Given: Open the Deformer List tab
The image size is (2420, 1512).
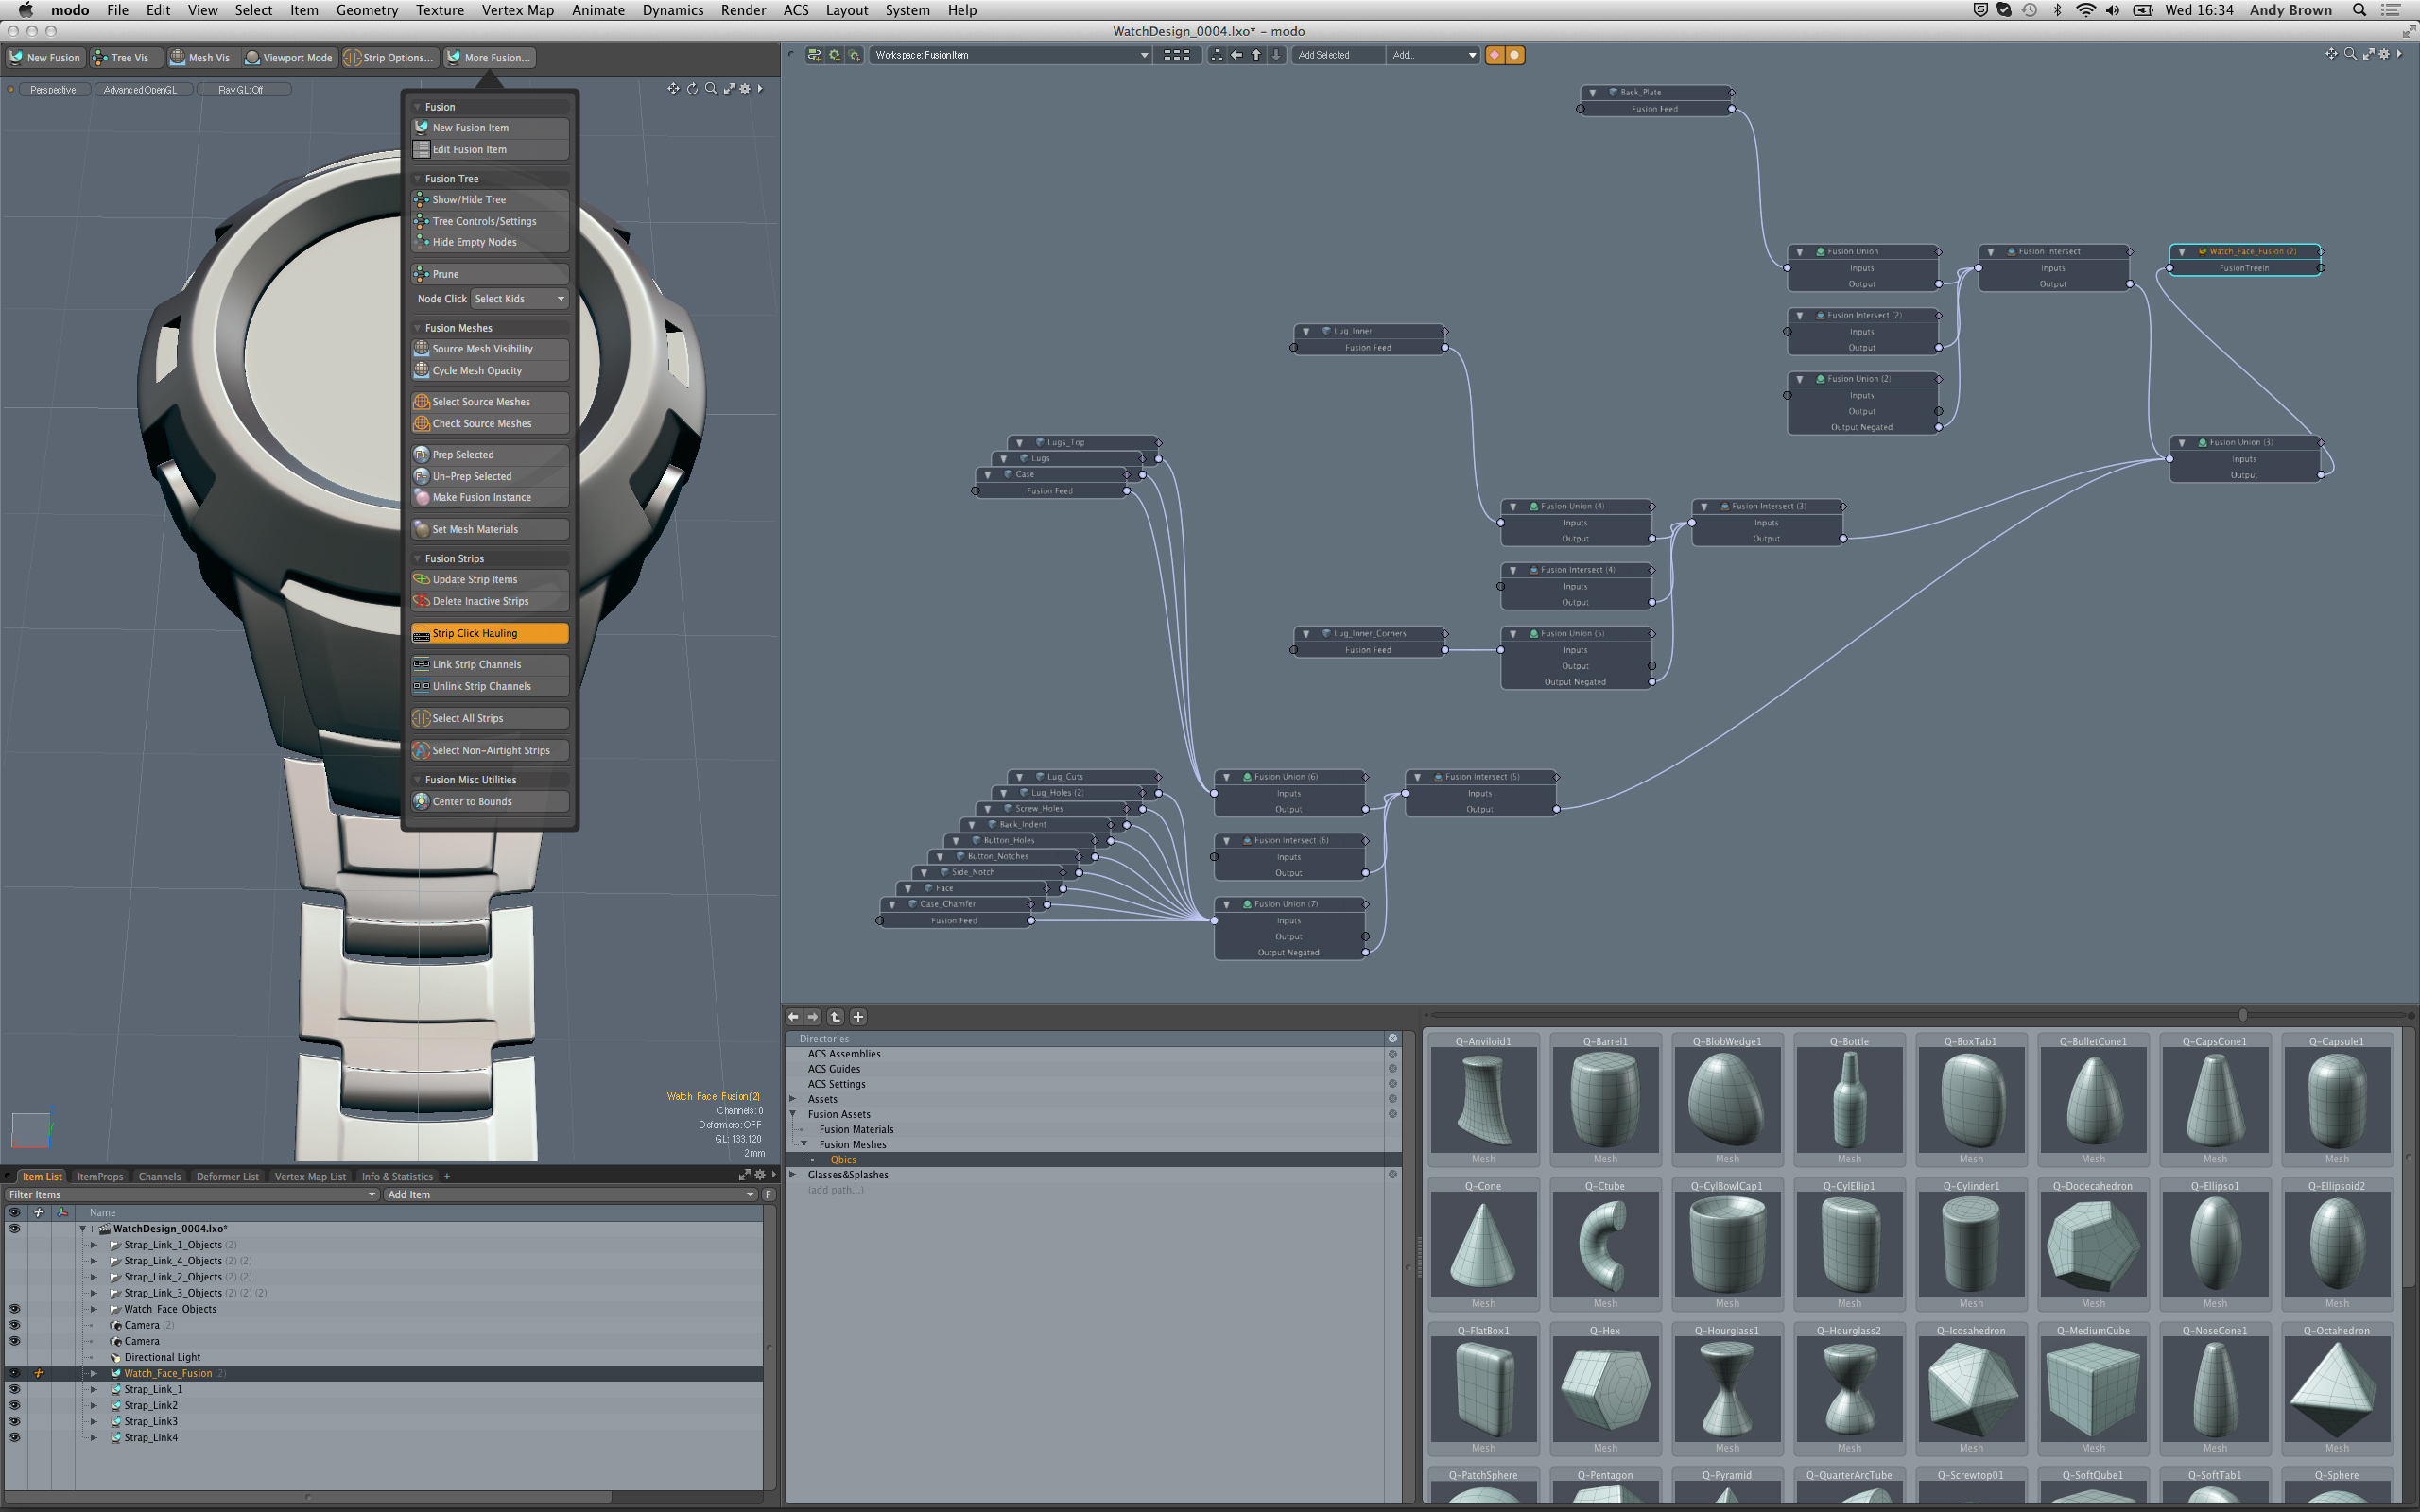Looking at the screenshot, I should pyautogui.click(x=228, y=1177).
